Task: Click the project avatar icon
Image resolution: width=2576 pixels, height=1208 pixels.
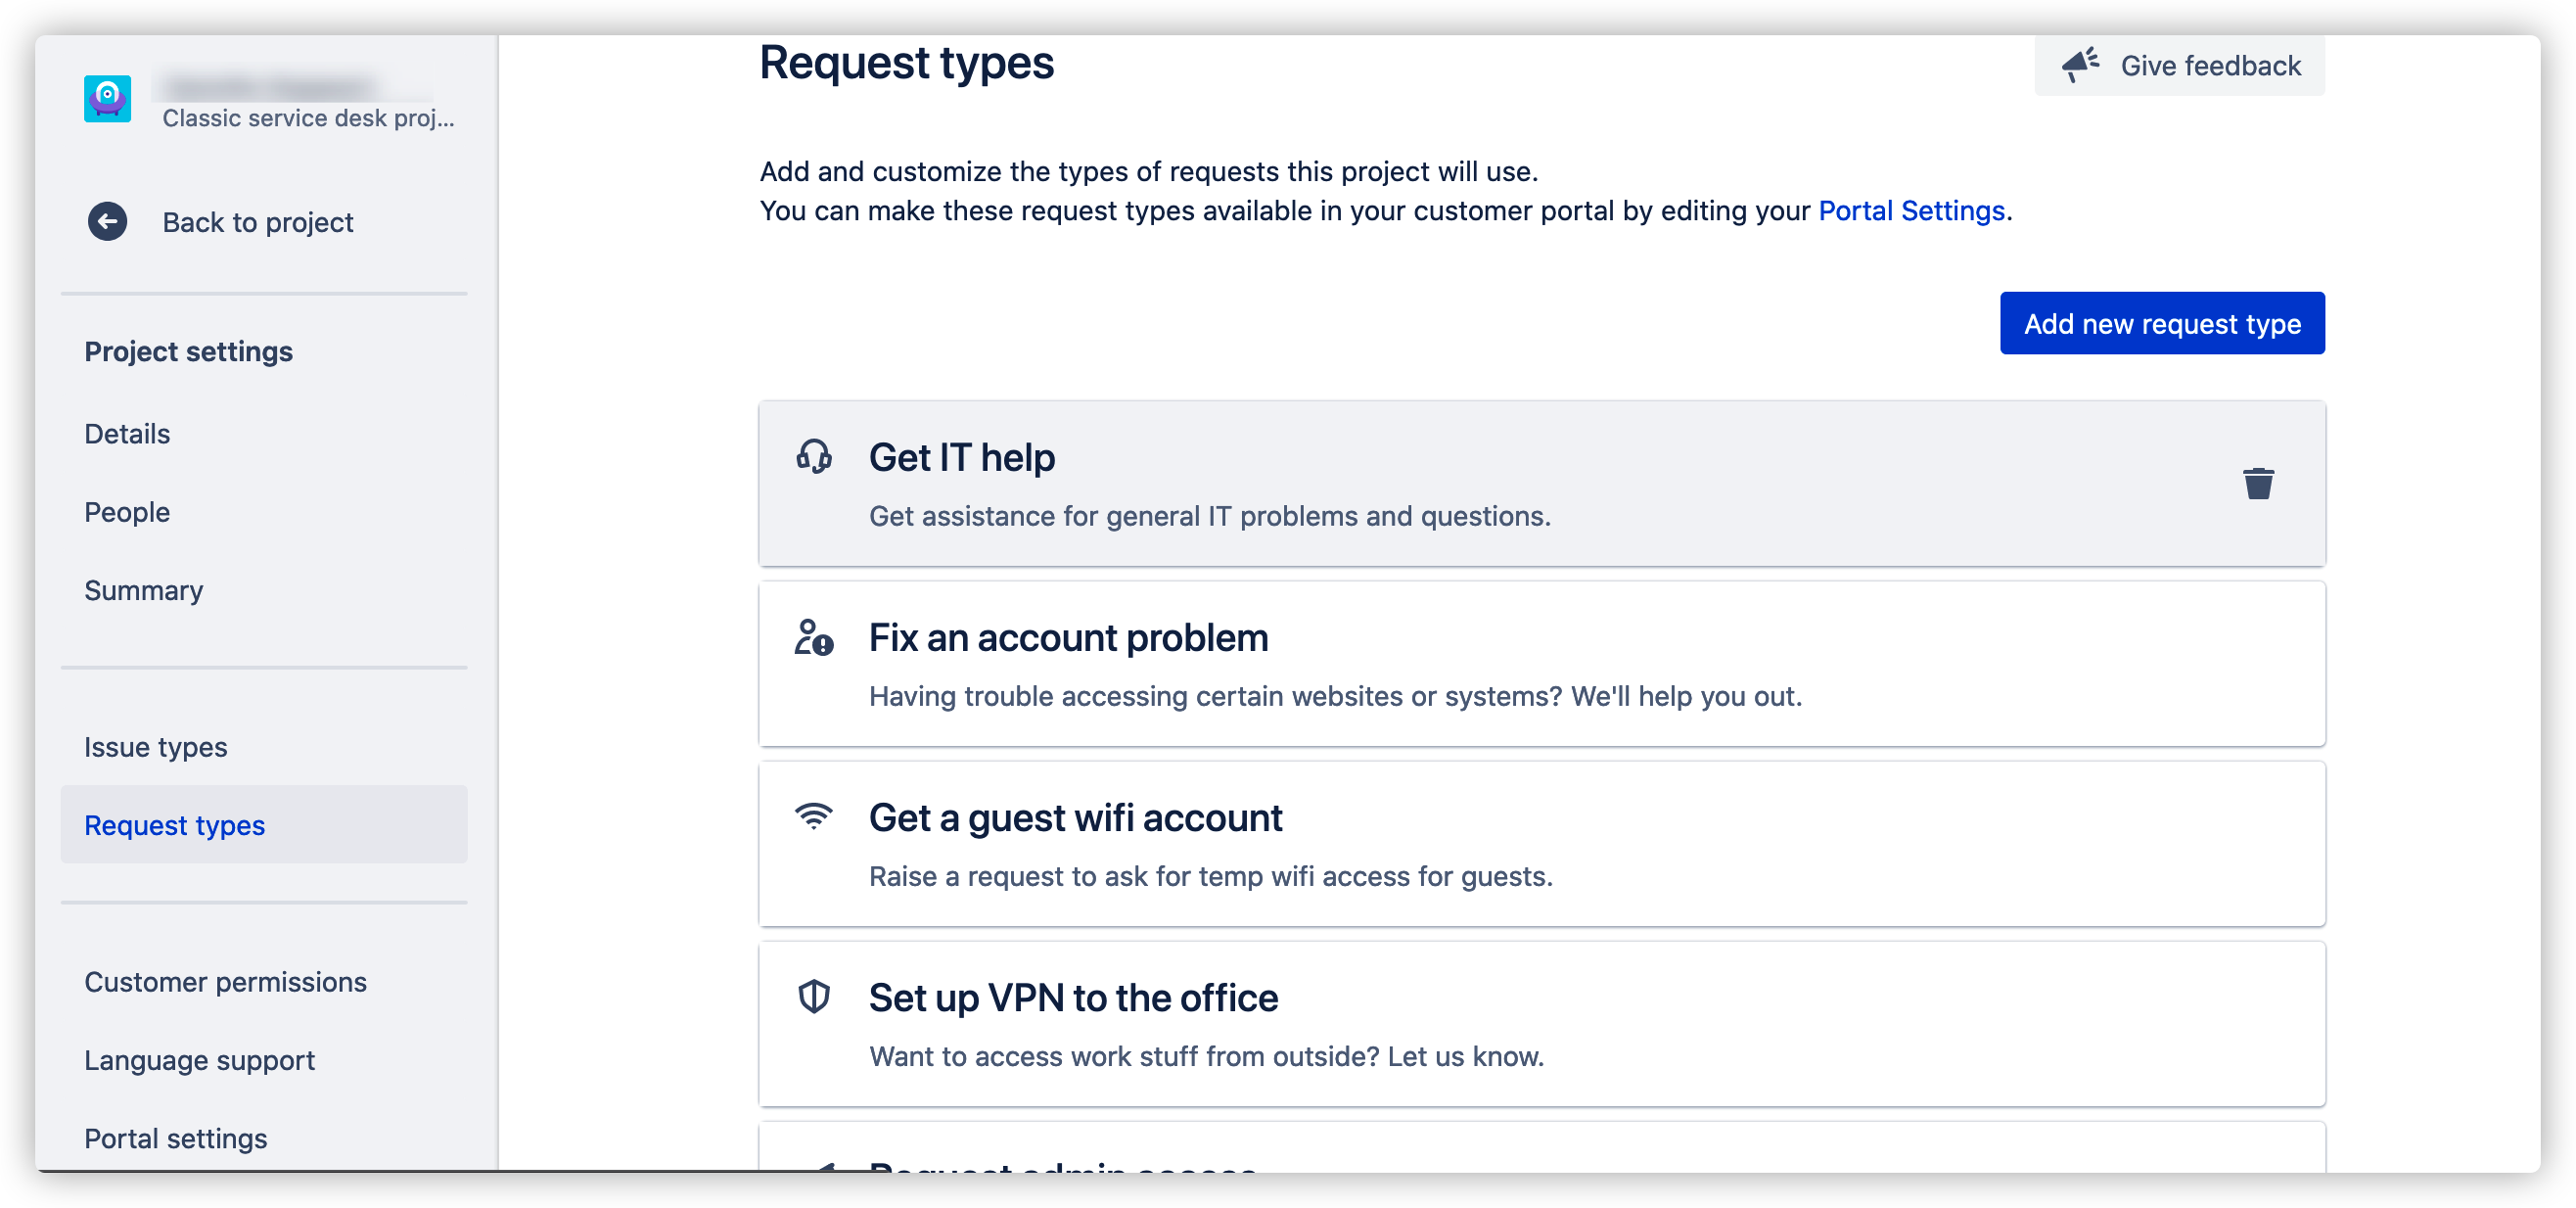Action: [x=107, y=99]
